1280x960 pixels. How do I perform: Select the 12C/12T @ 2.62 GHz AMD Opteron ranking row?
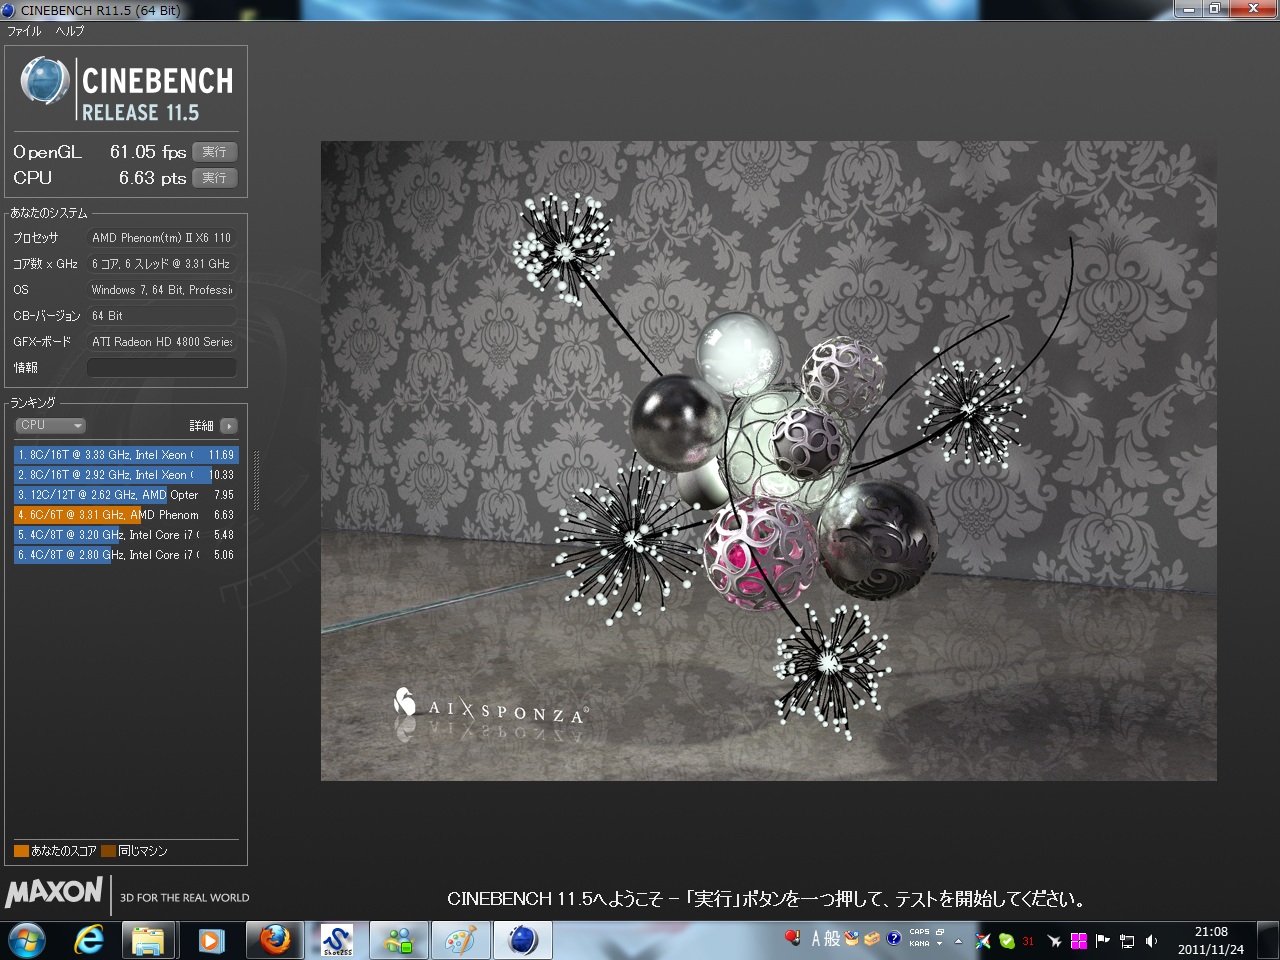[126, 495]
